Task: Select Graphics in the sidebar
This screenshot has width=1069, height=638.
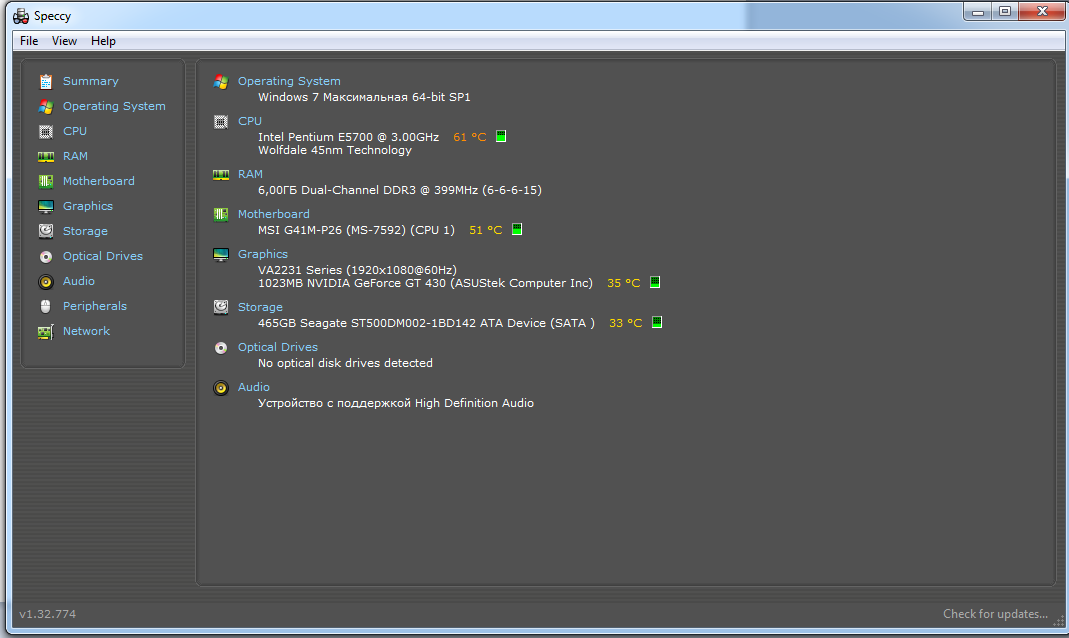Action: [88, 206]
